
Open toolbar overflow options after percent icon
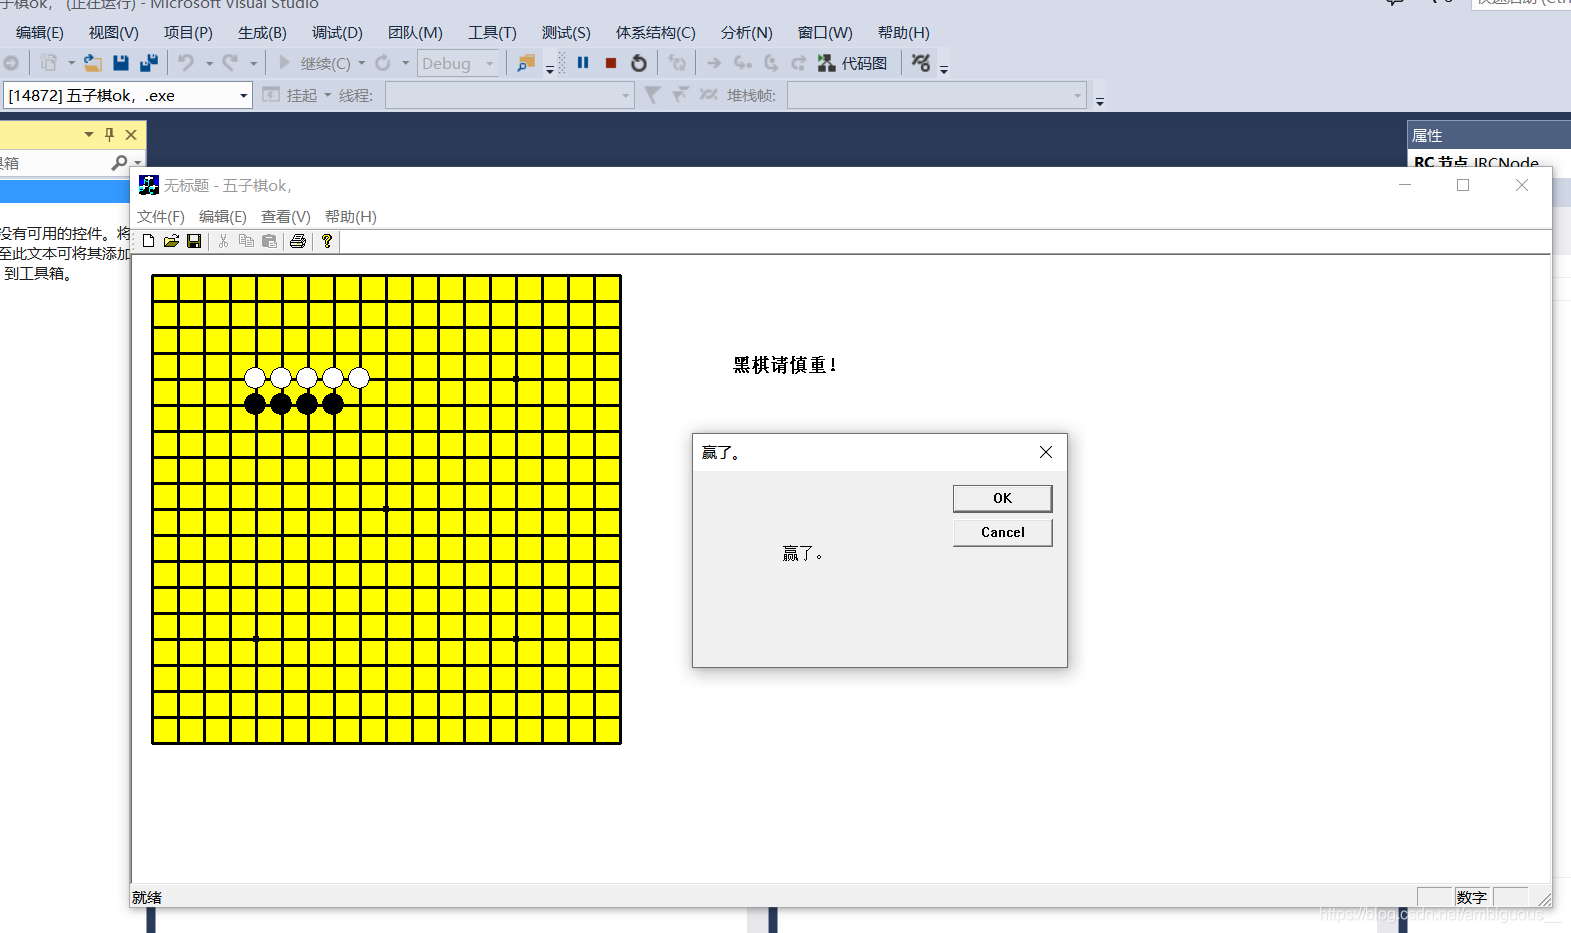[x=943, y=68]
